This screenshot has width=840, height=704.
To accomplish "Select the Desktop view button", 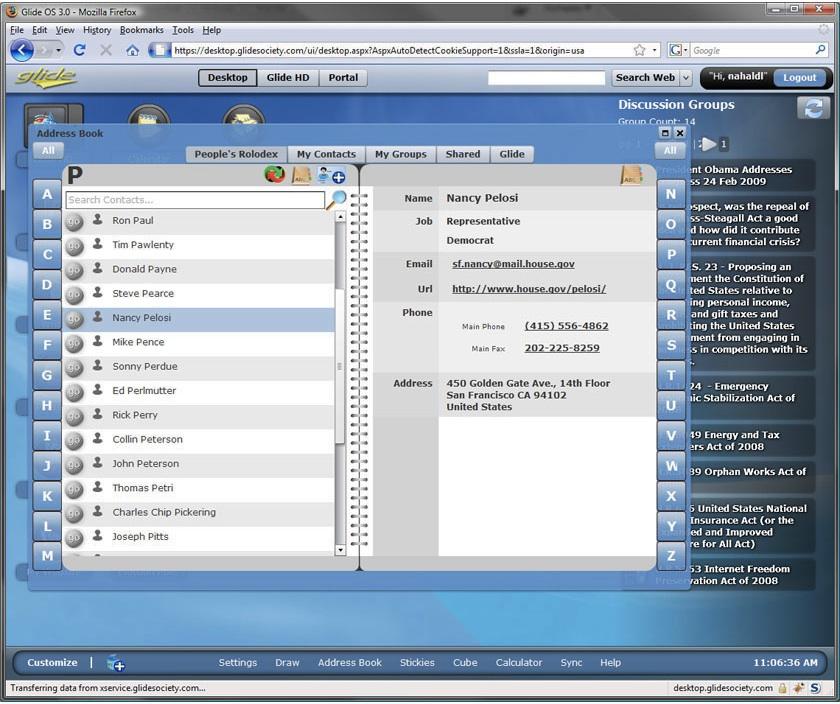I will point(228,78).
